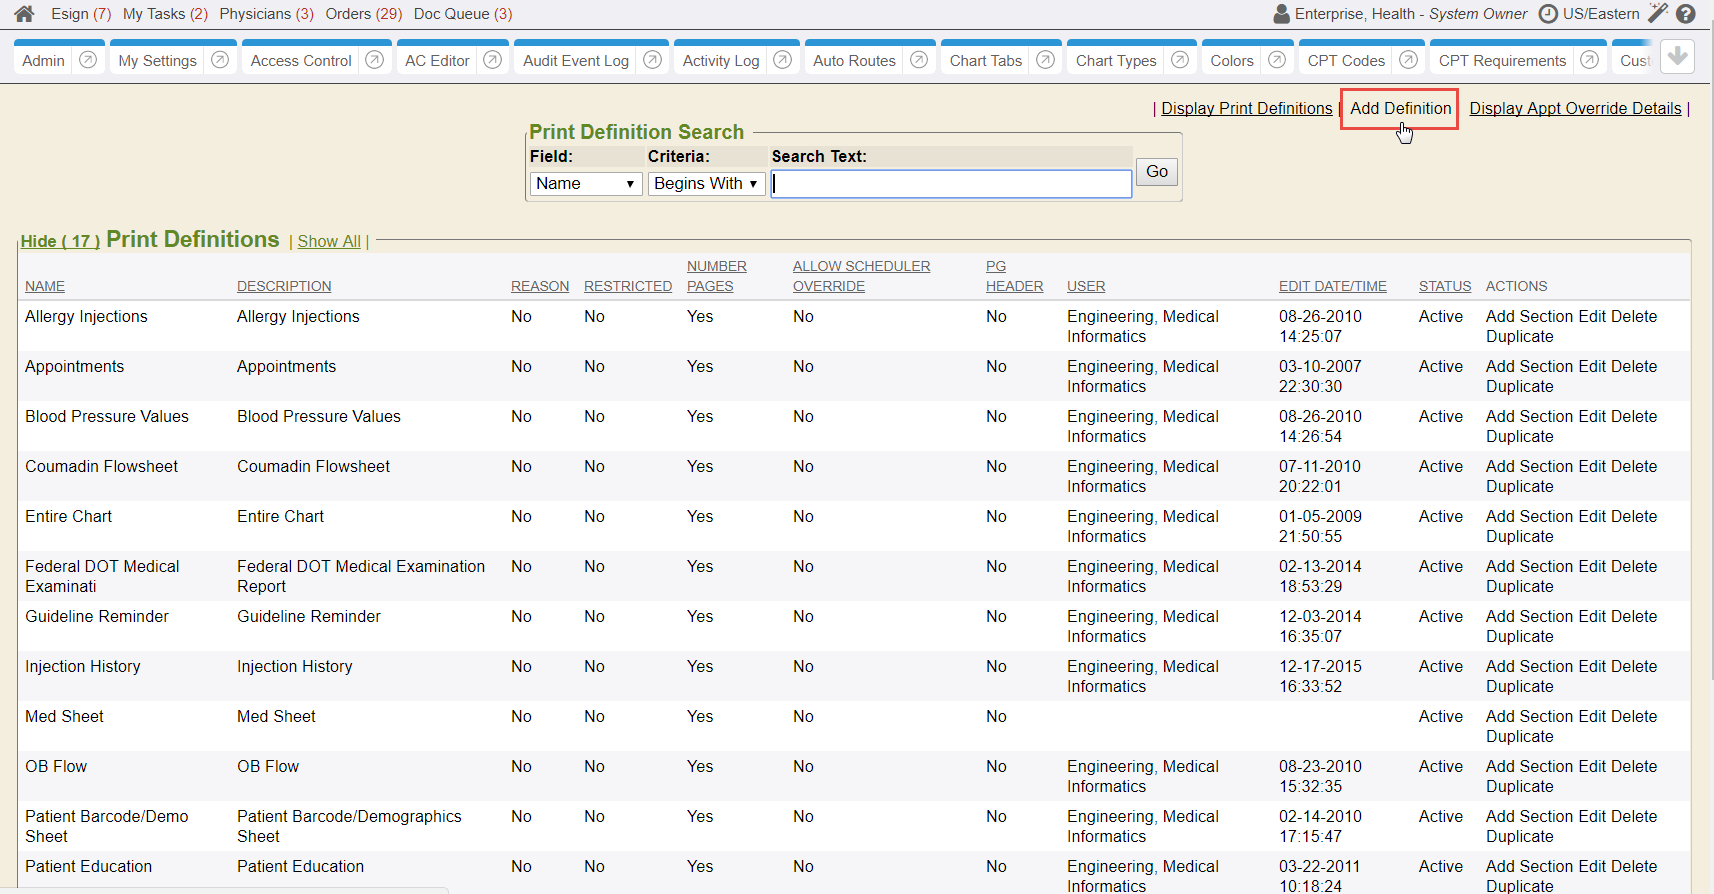Open the pop-out icon for CPT Codes
Screen dimensions: 1714x894
[x=1408, y=60]
